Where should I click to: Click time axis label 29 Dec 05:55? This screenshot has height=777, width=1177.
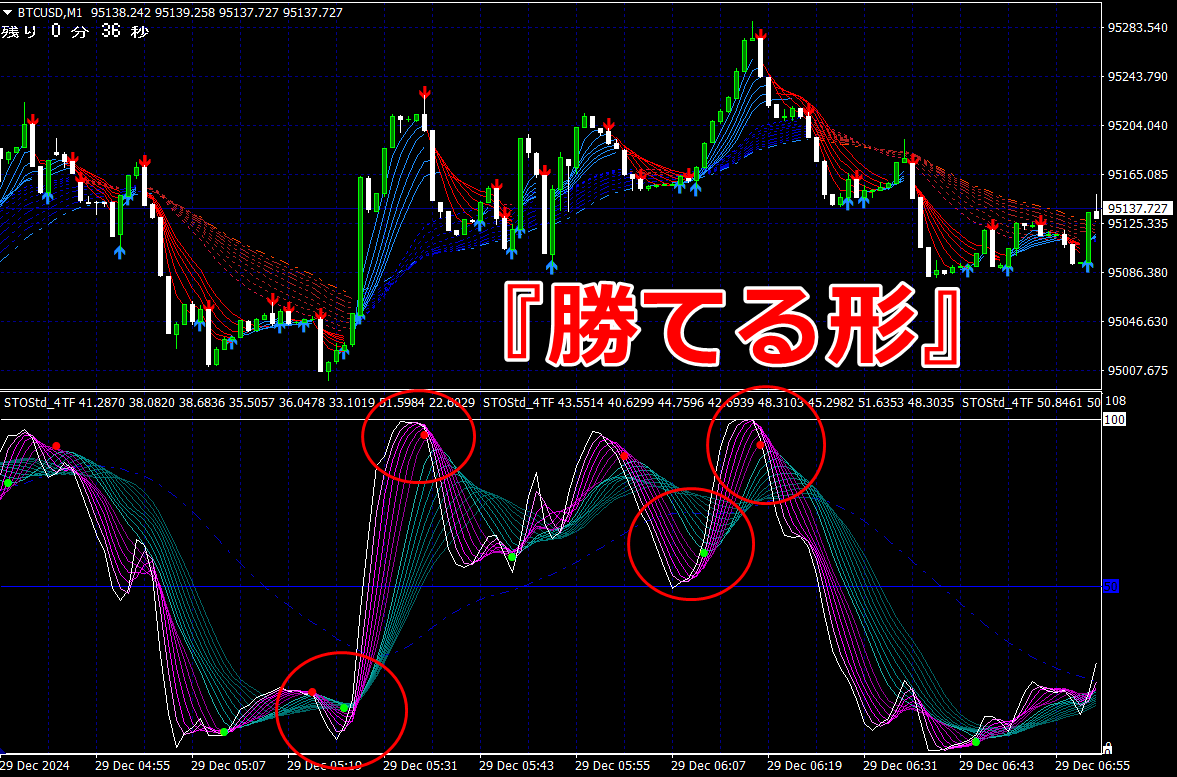(613, 766)
